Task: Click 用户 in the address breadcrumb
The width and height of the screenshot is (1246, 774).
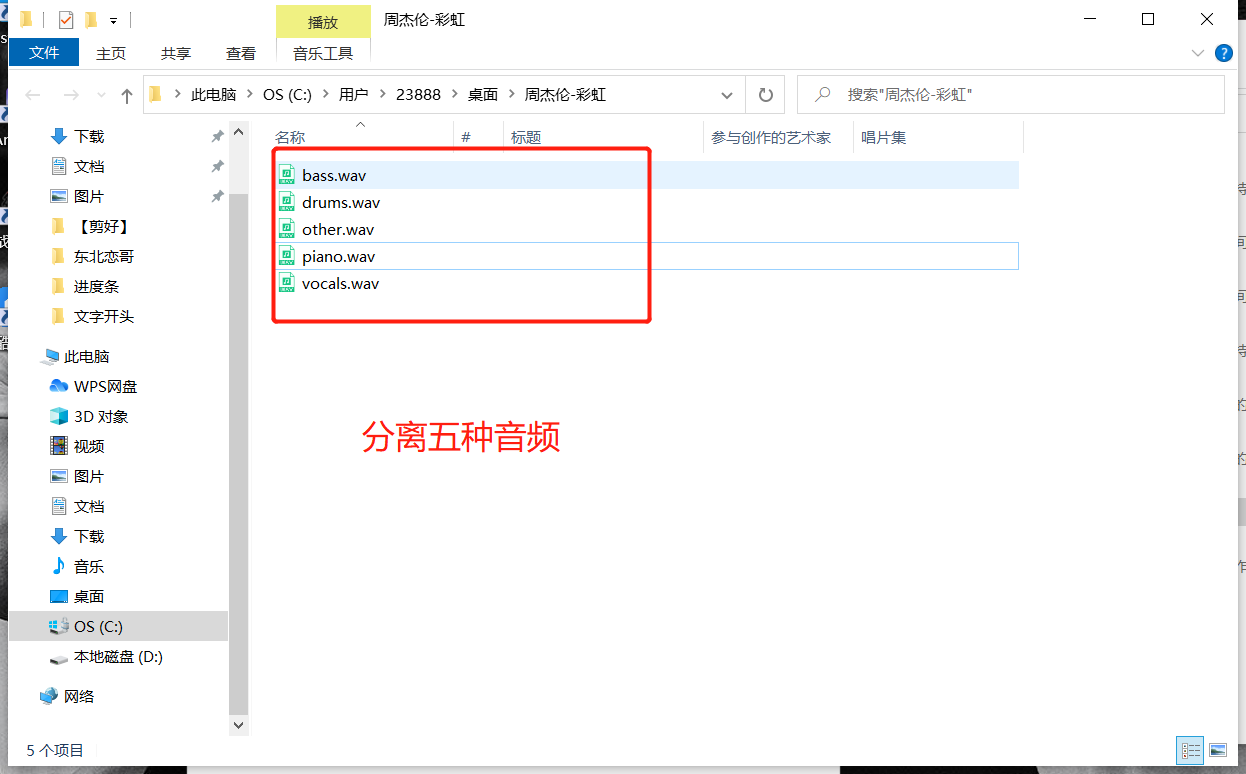Action: coord(353,95)
